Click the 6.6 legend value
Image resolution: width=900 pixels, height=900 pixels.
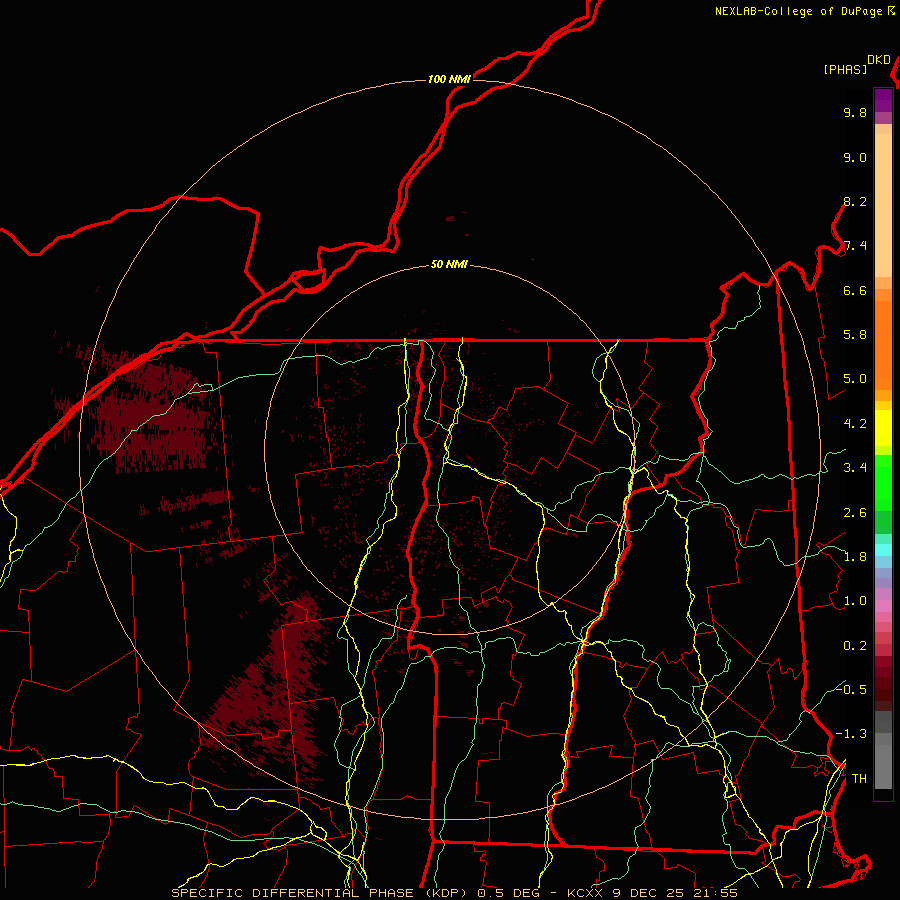(x=855, y=290)
